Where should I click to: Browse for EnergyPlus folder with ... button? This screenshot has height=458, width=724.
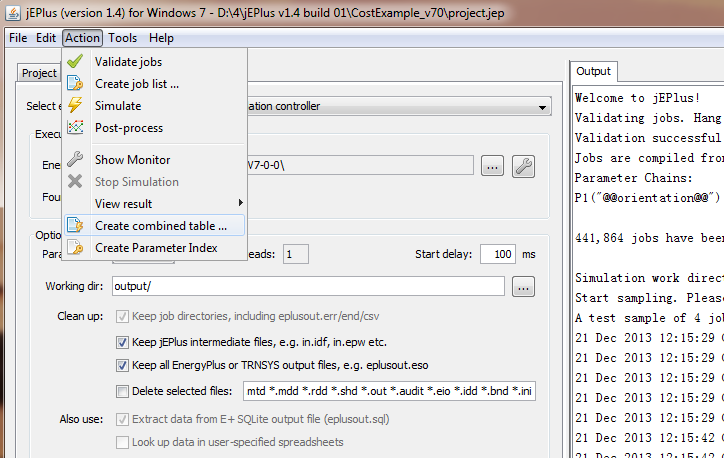click(x=492, y=166)
